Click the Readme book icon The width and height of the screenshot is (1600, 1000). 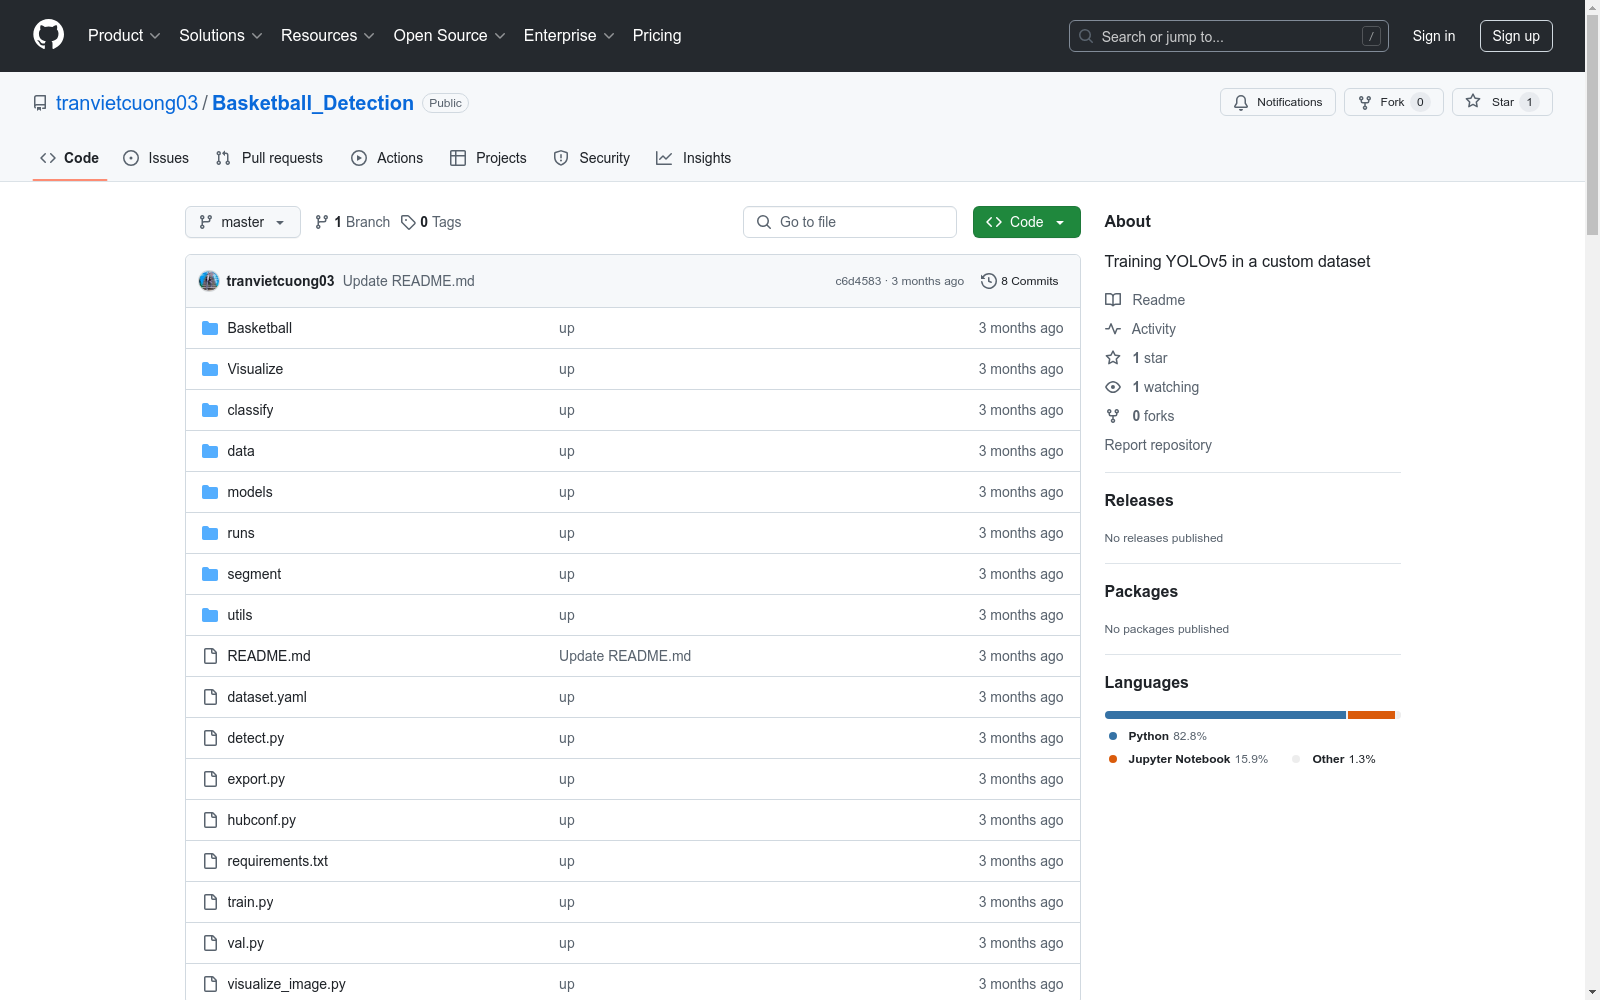tap(1113, 300)
